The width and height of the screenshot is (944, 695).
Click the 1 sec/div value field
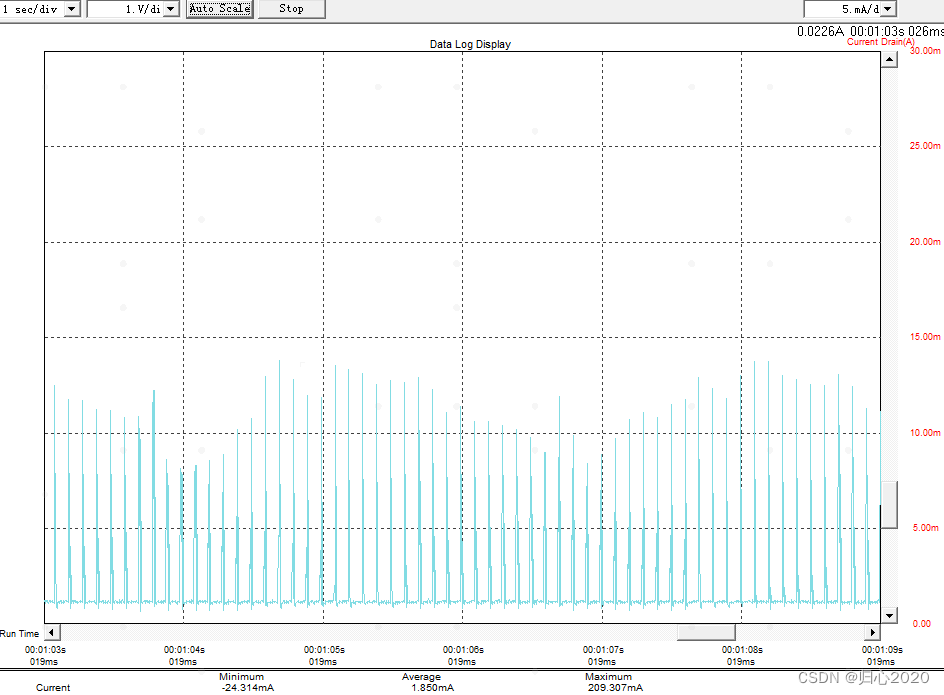(x=31, y=9)
